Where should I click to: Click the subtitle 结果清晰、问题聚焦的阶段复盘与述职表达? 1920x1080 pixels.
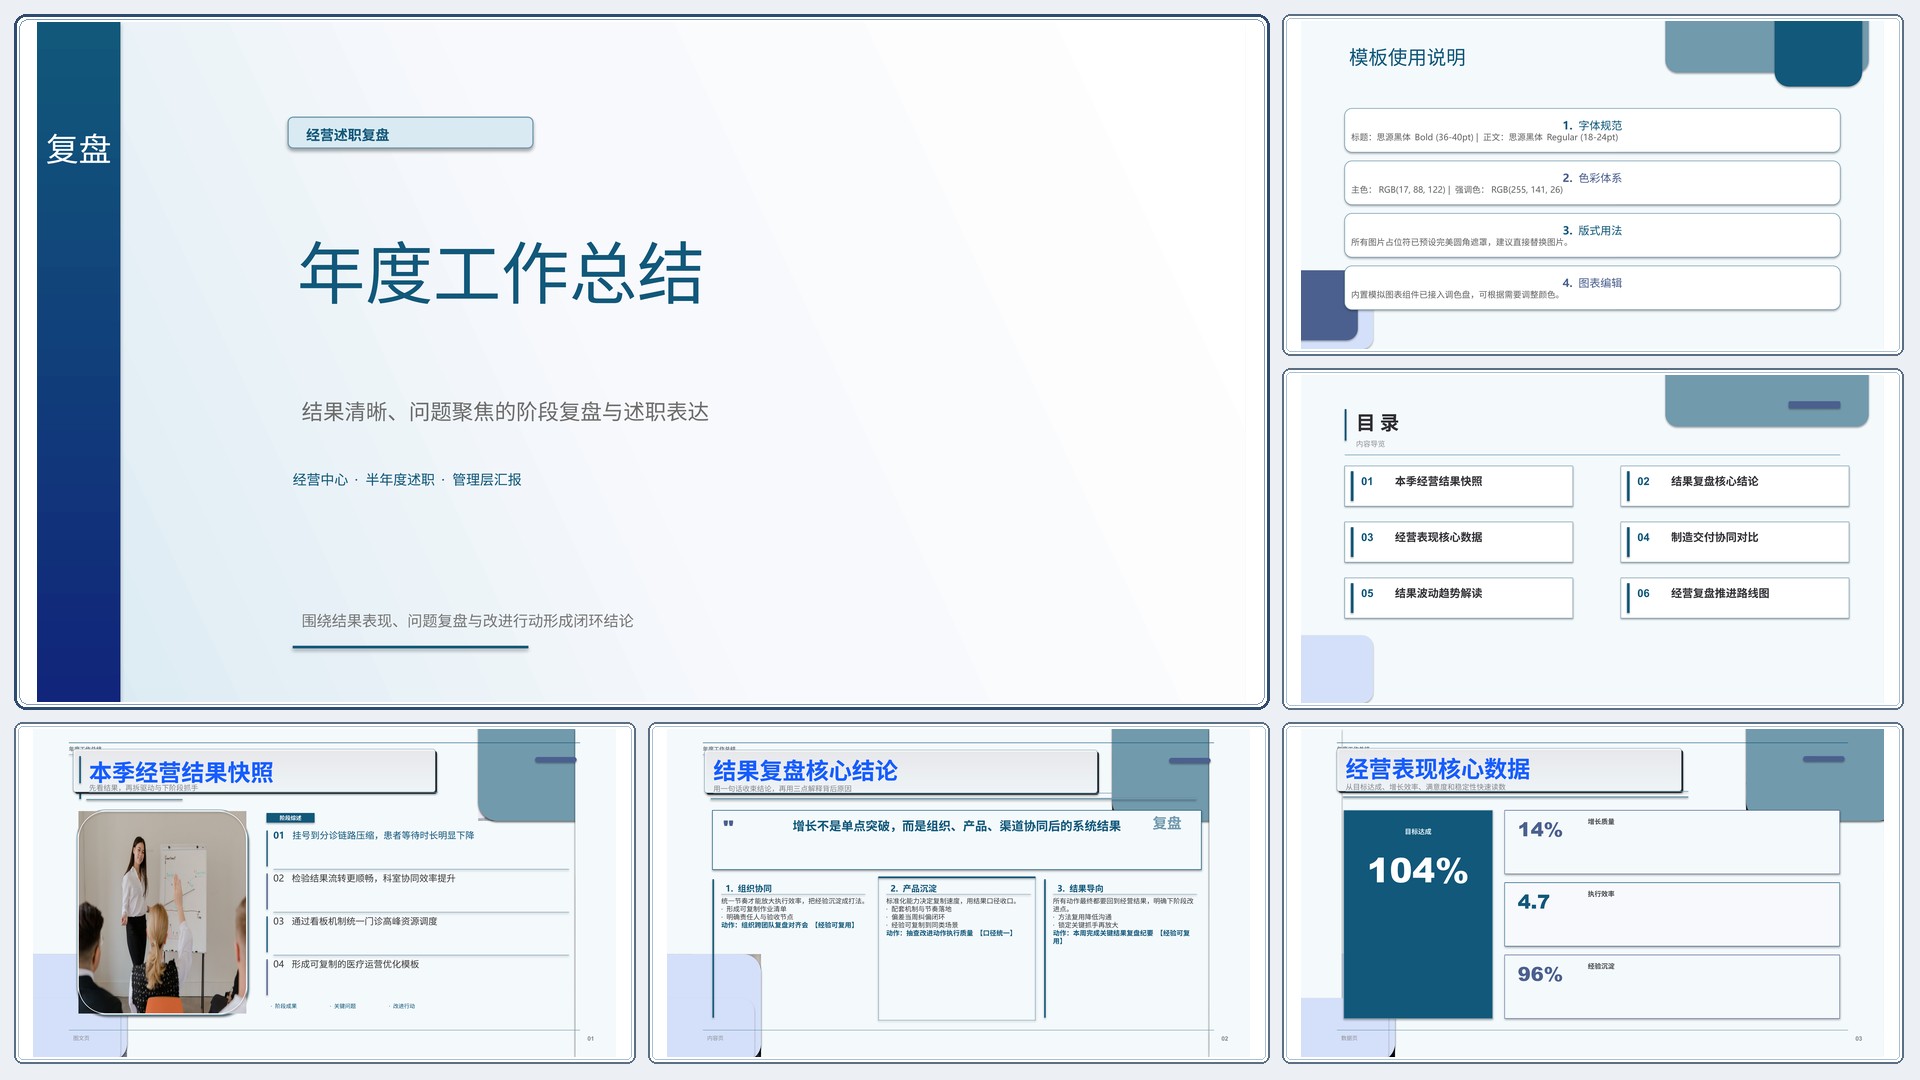505,412
